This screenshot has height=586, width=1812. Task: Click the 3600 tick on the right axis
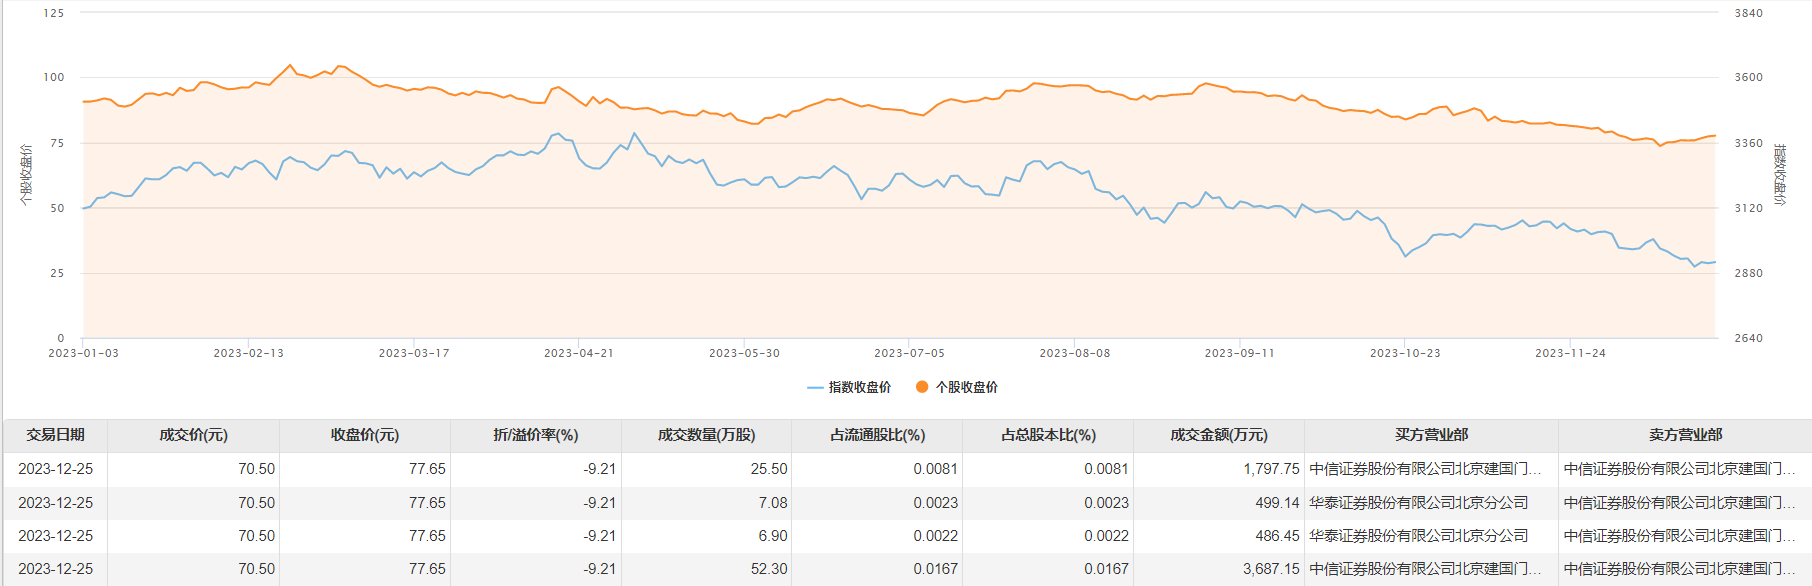[1748, 78]
